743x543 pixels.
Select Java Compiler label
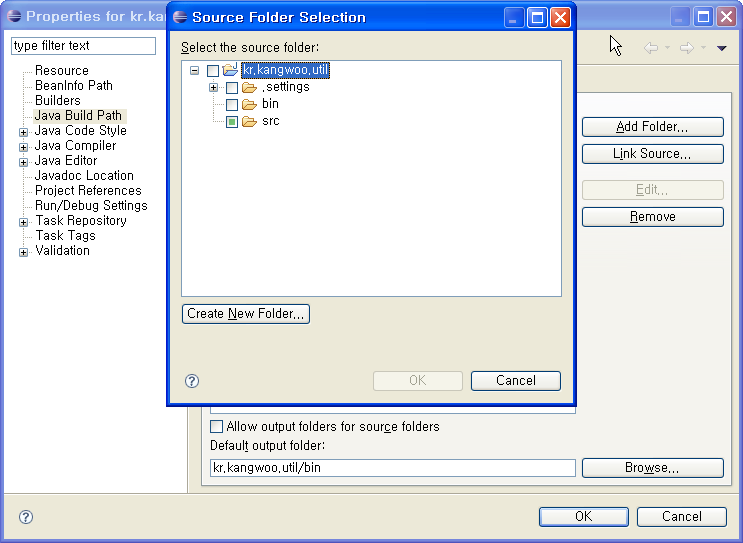point(75,146)
